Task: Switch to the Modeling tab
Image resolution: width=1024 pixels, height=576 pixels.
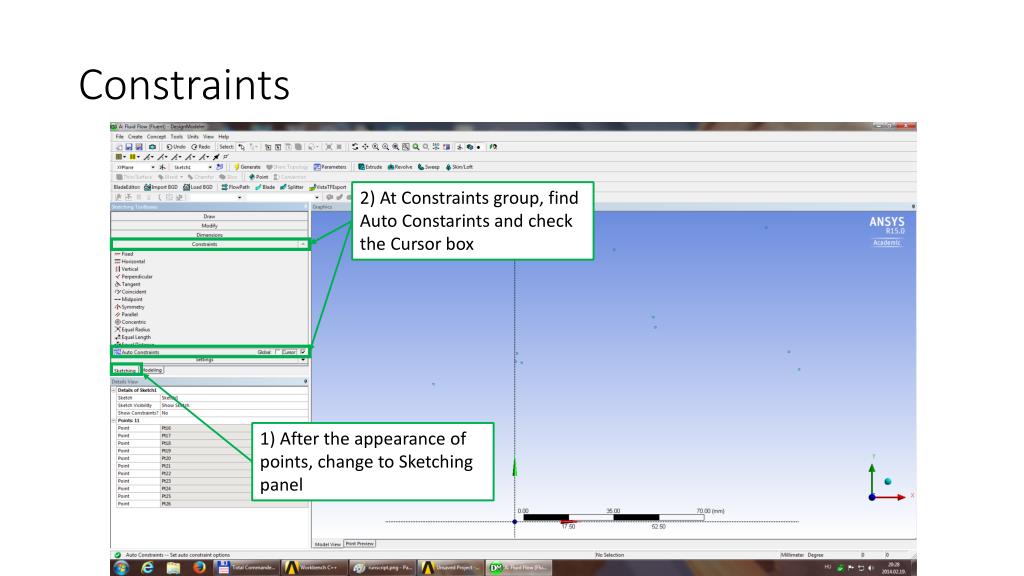Action: pos(152,370)
